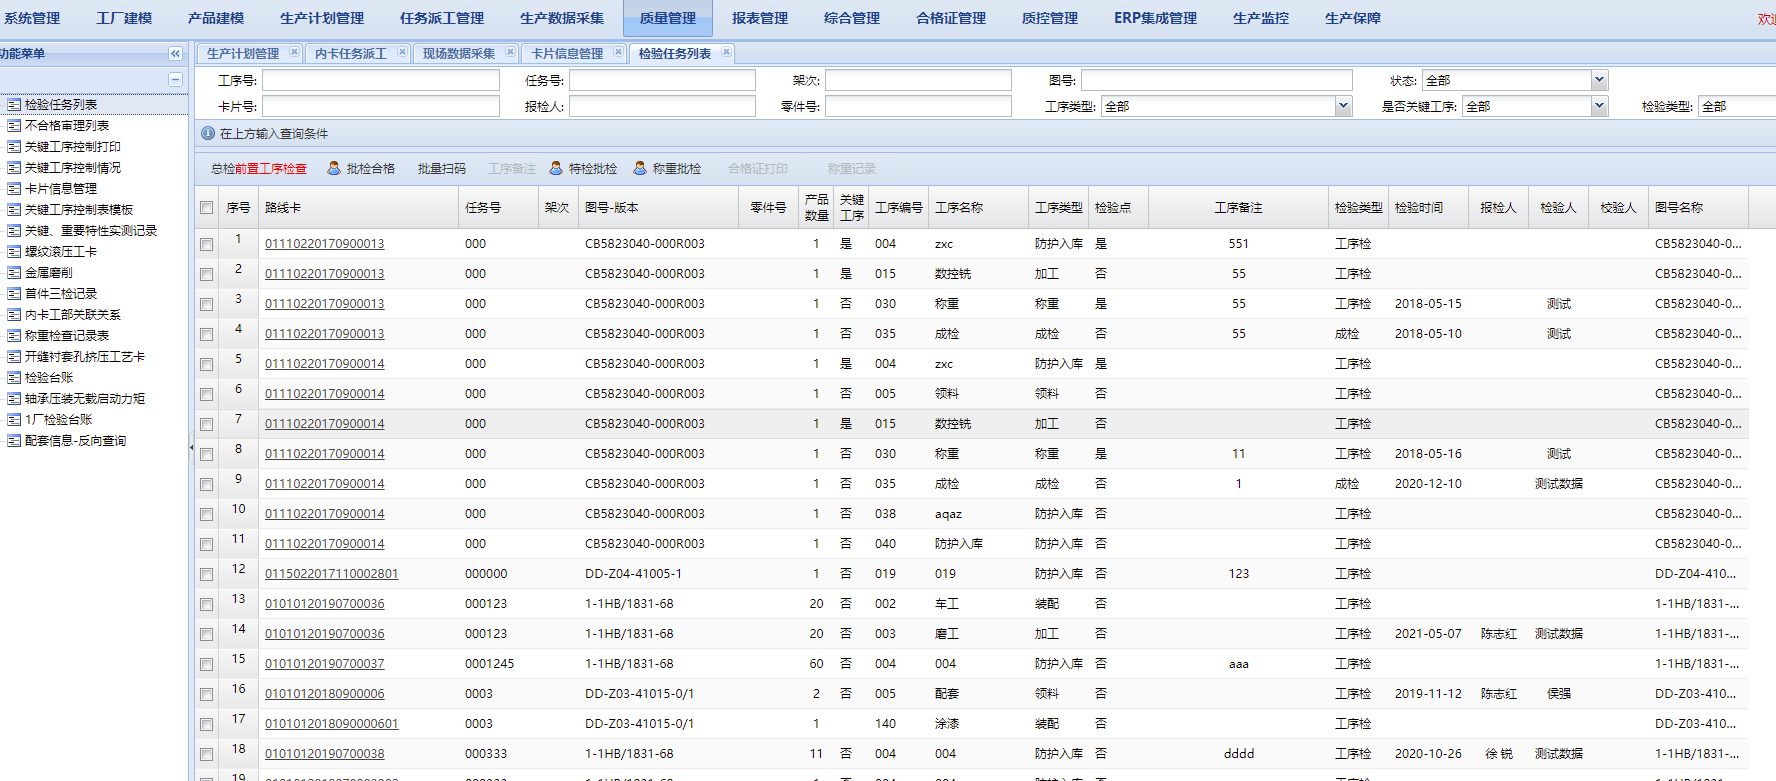Open 称重检查记录表 in sidebar tree
Screen dimensions: 1776x781
click(67, 336)
